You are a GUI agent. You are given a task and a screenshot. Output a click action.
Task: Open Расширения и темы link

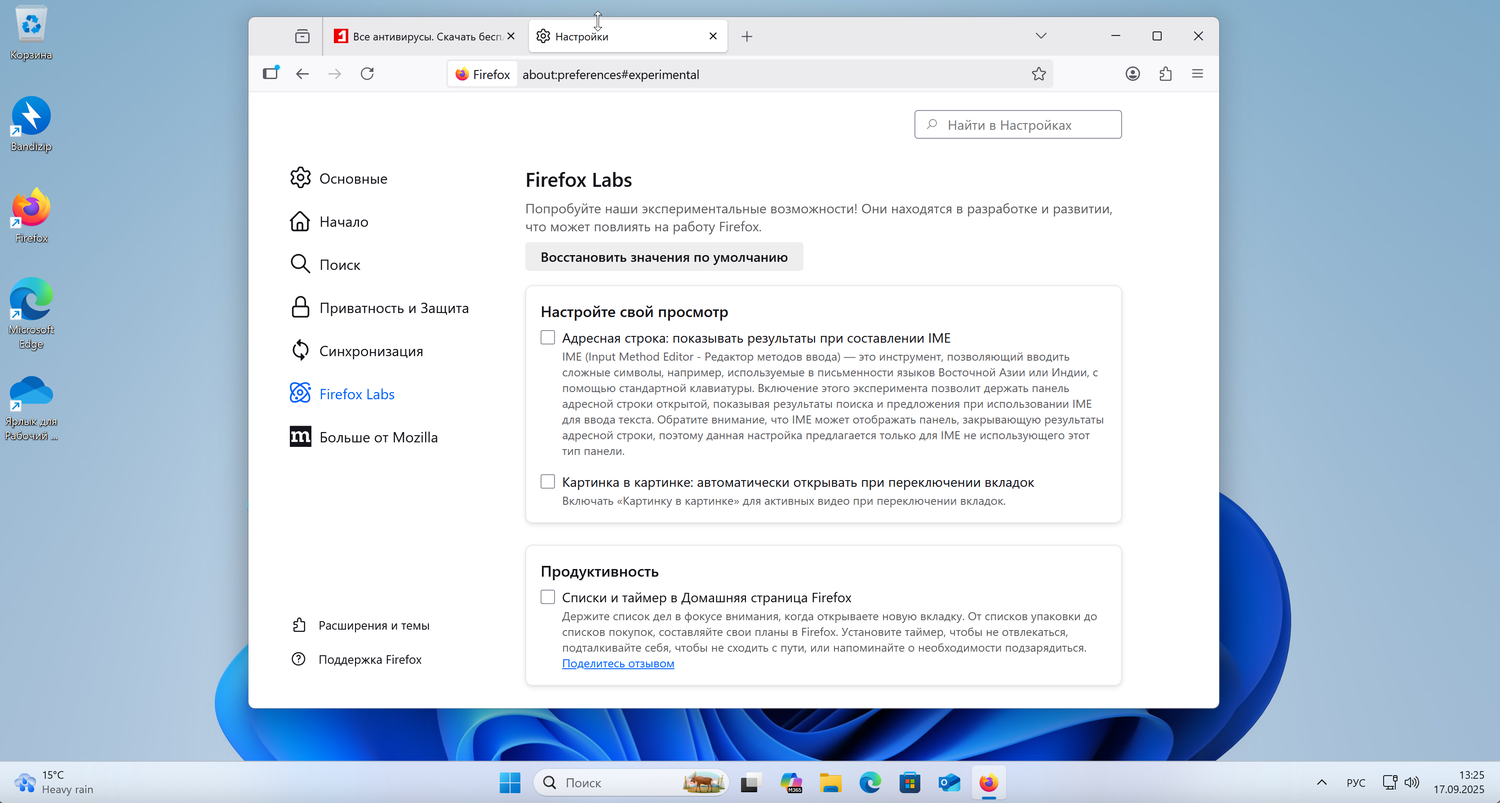(360, 626)
